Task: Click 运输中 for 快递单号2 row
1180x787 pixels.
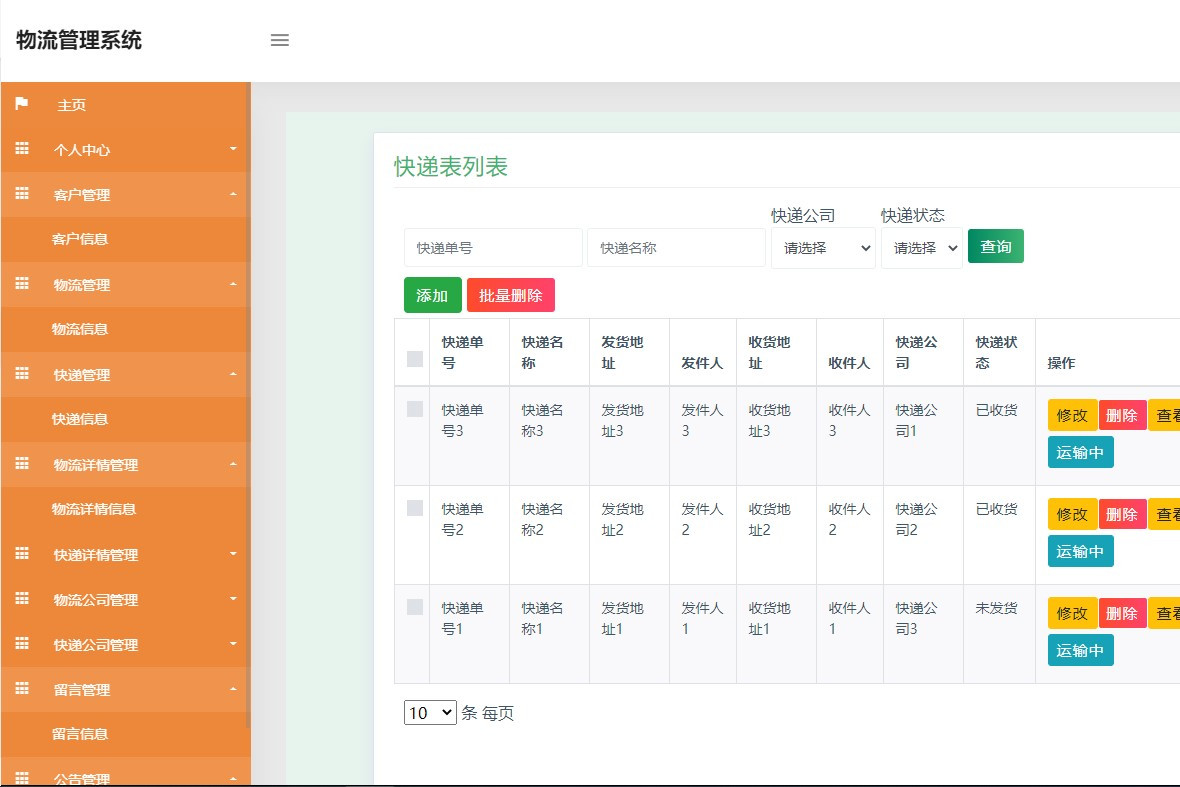Action: click(x=1081, y=552)
